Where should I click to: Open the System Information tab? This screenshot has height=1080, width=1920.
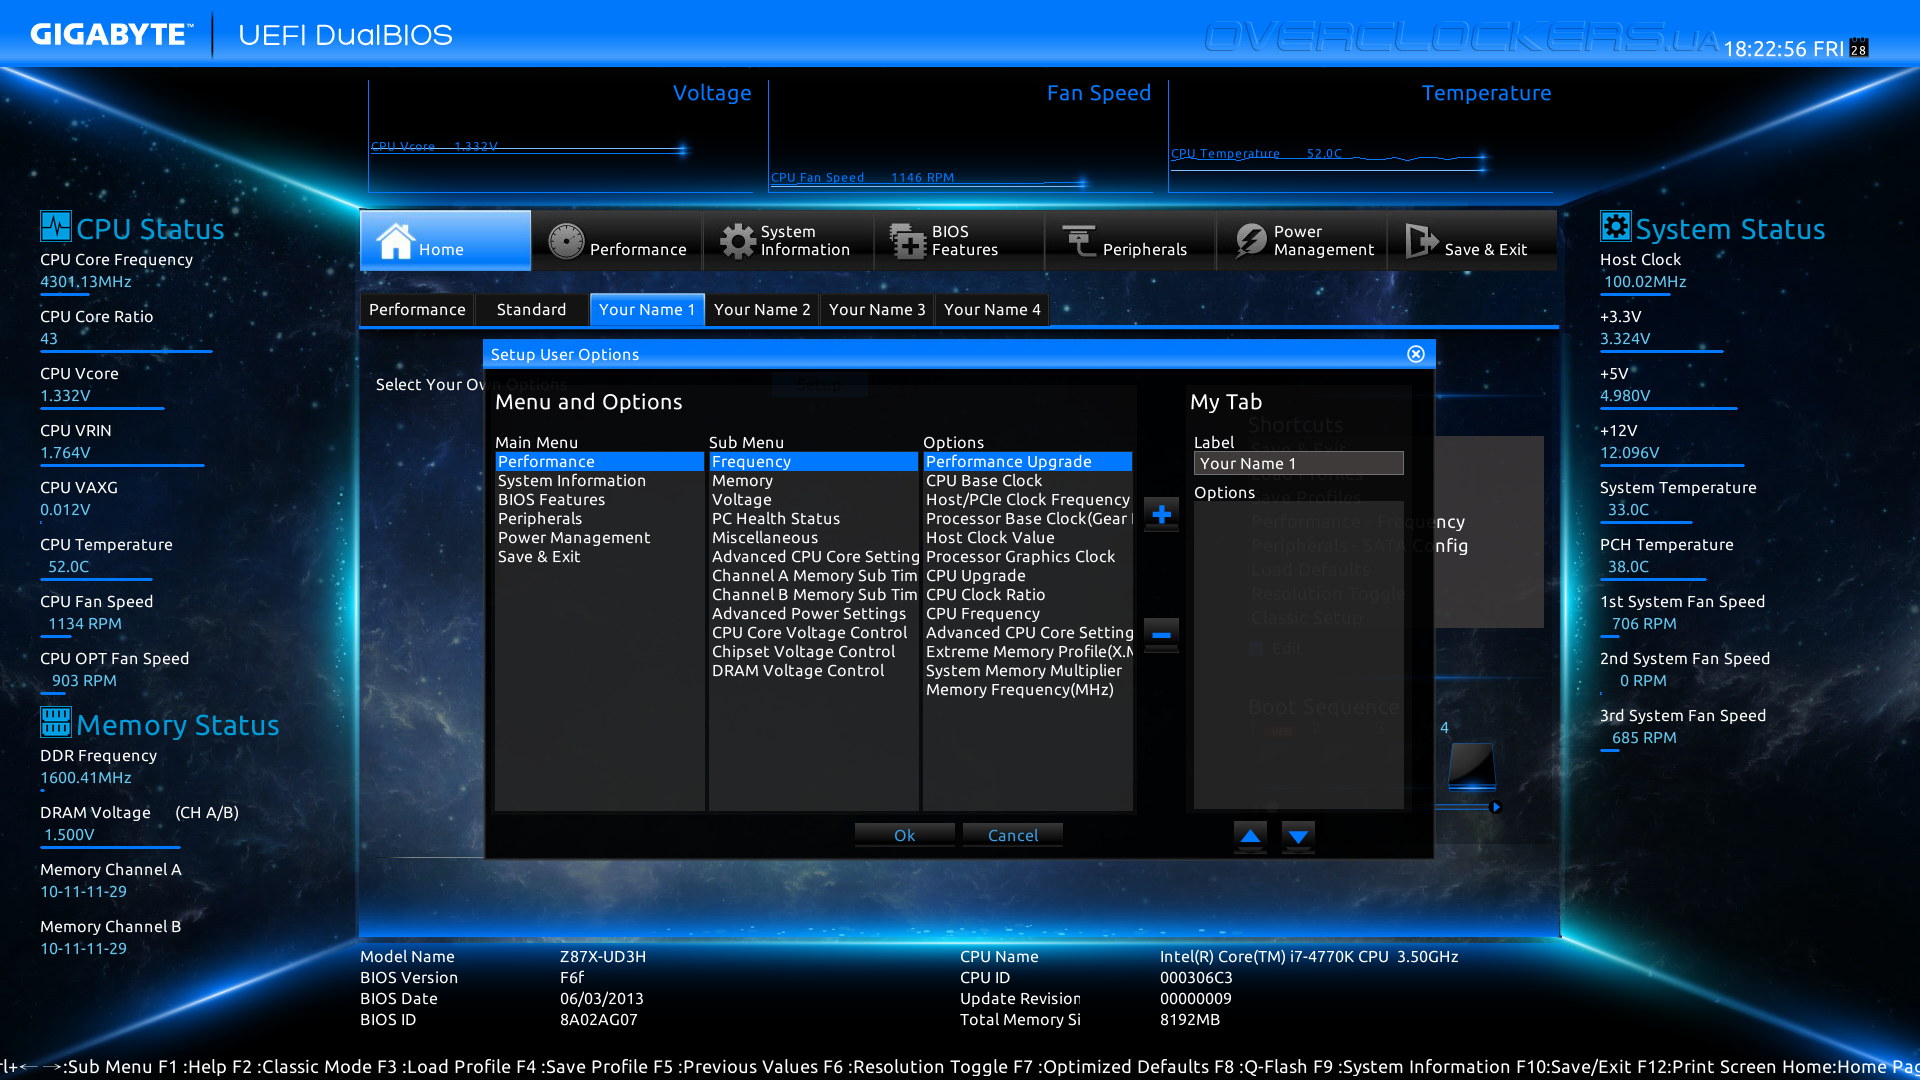click(x=788, y=240)
